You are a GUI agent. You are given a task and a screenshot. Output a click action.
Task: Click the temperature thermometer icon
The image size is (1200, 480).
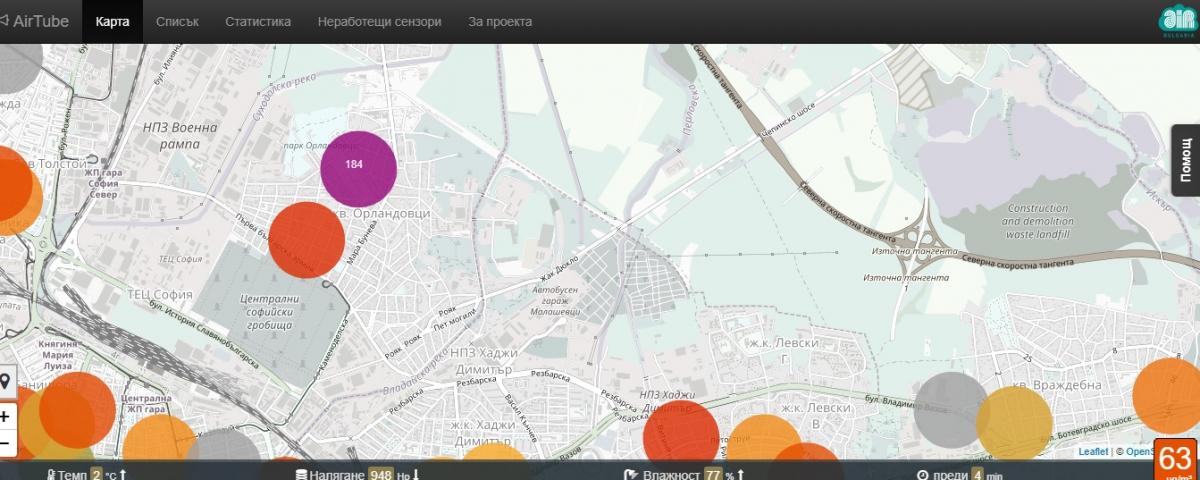50,473
